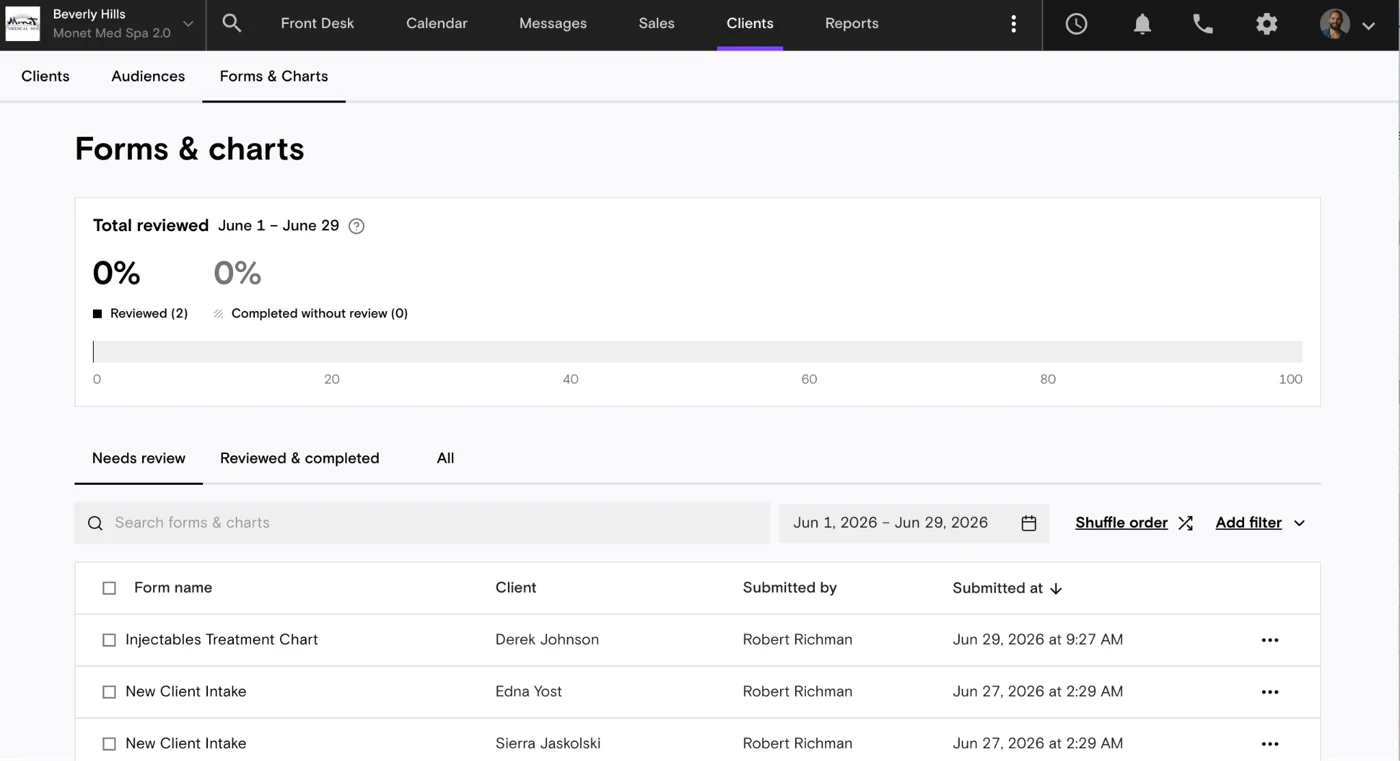Open Messages in top navigation
The image size is (1400, 761).
coord(553,23)
